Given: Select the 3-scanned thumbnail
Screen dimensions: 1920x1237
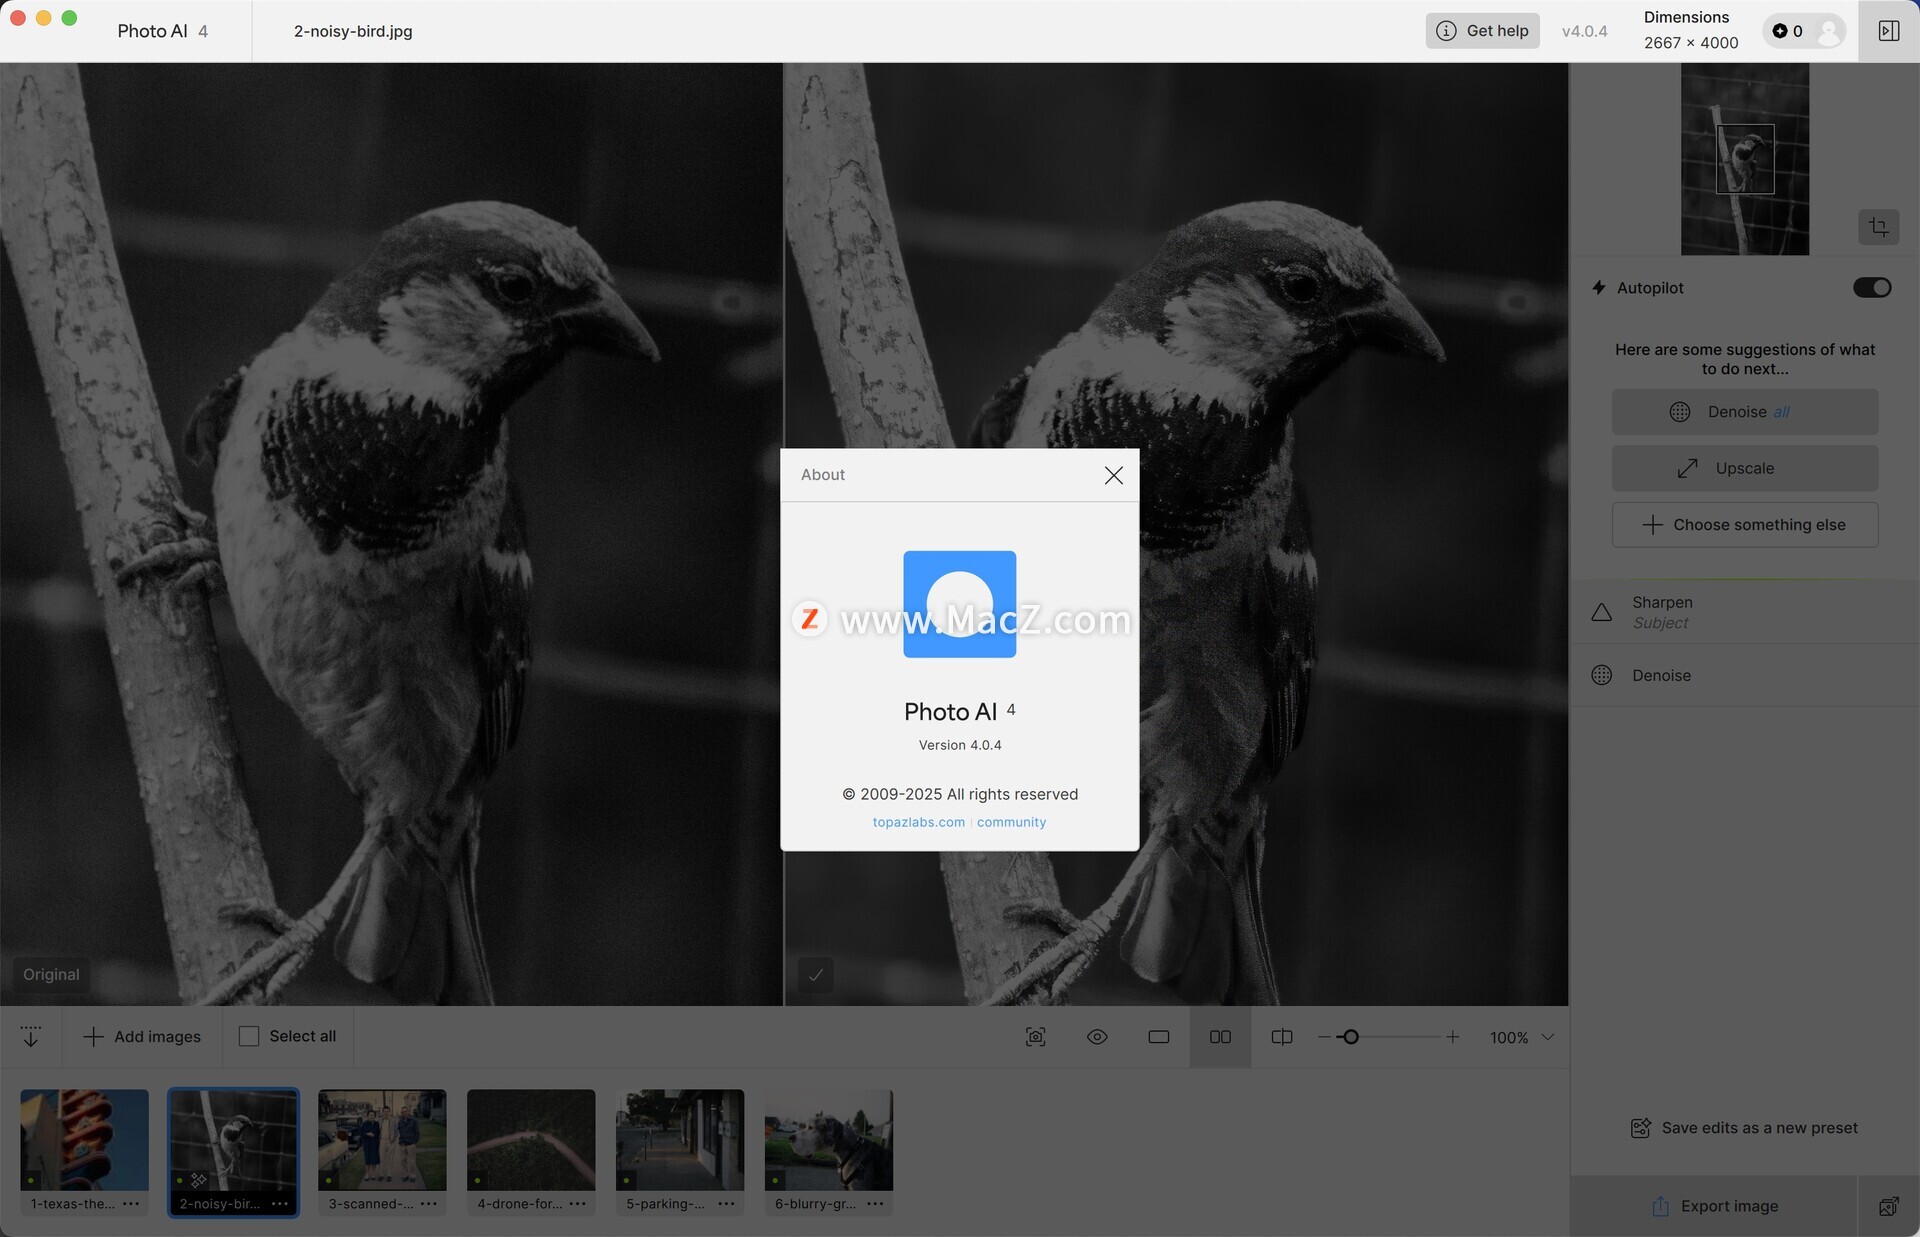Looking at the screenshot, I should [x=382, y=1140].
